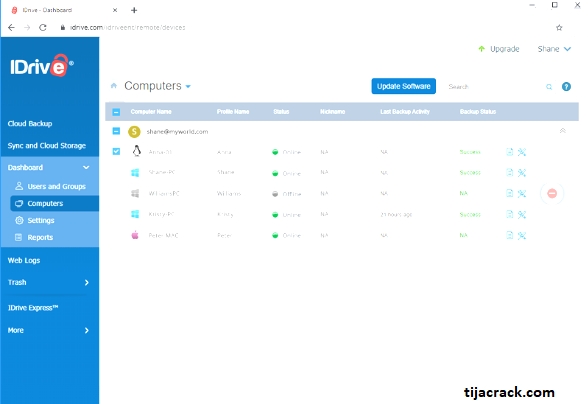Open IDrive Express in the sidebar
The height and width of the screenshot is (404, 588).
[x=33, y=308]
